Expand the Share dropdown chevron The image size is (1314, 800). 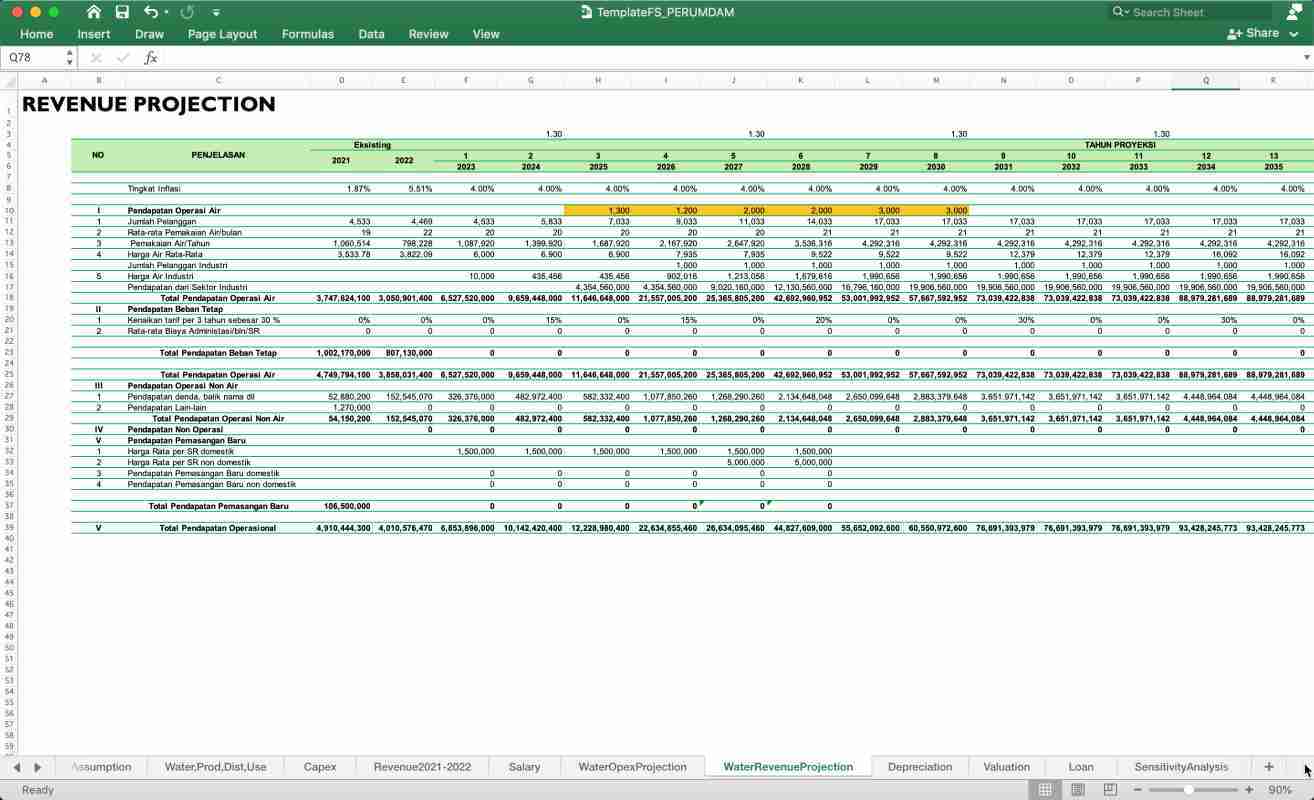click(x=1293, y=33)
